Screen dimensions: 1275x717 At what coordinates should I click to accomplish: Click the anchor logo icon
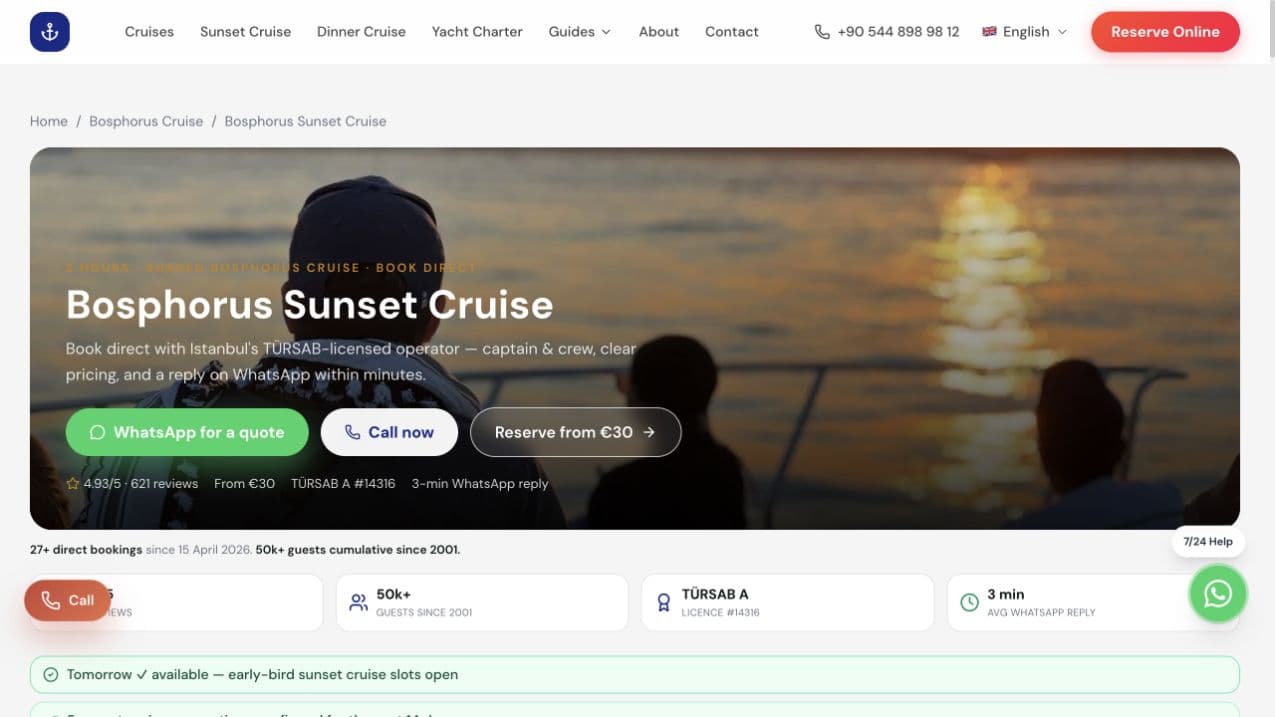50,32
